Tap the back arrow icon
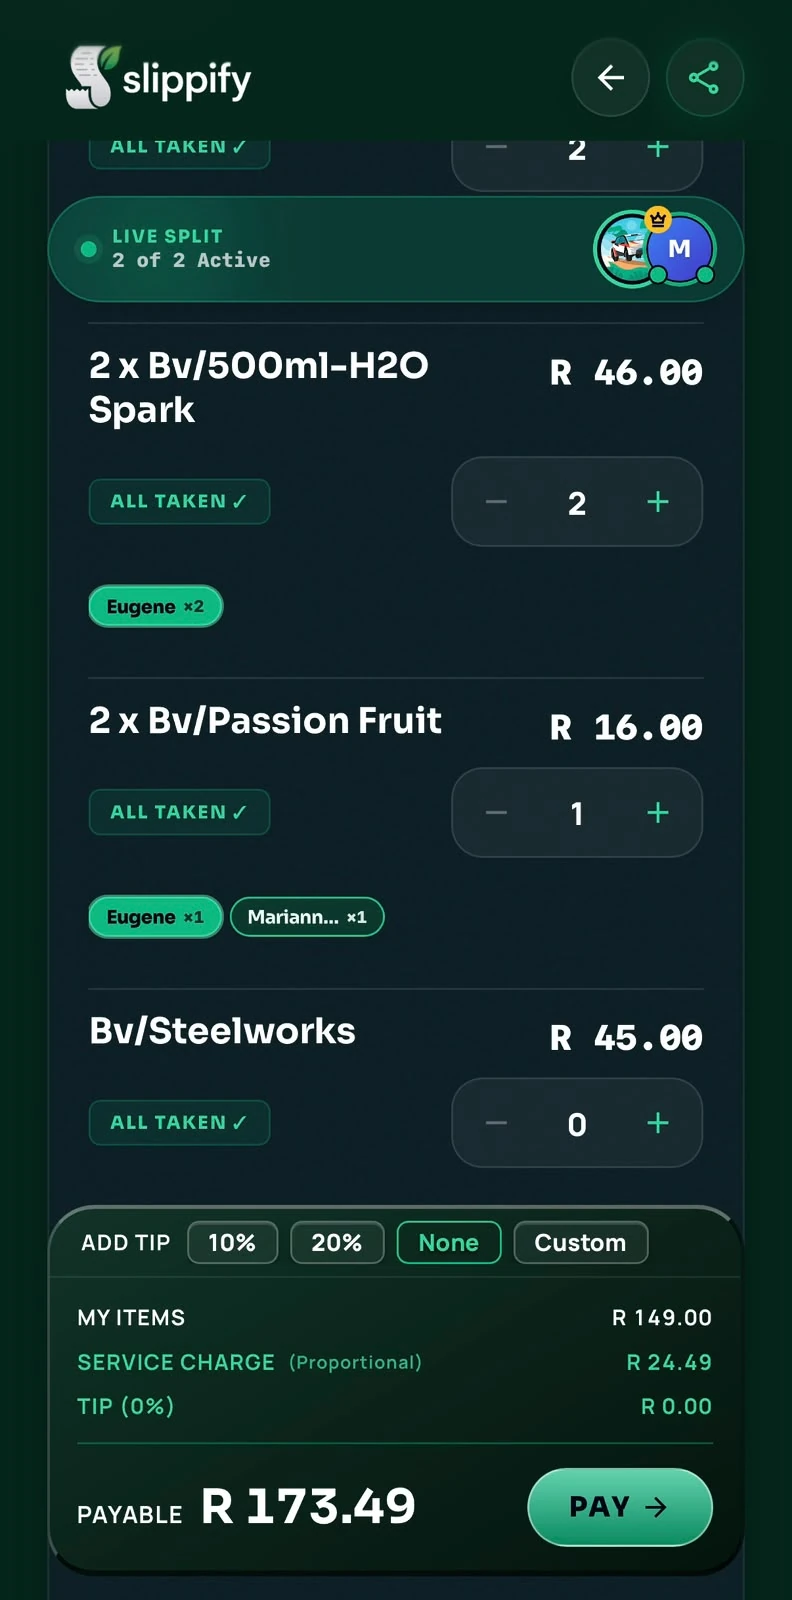 610,78
